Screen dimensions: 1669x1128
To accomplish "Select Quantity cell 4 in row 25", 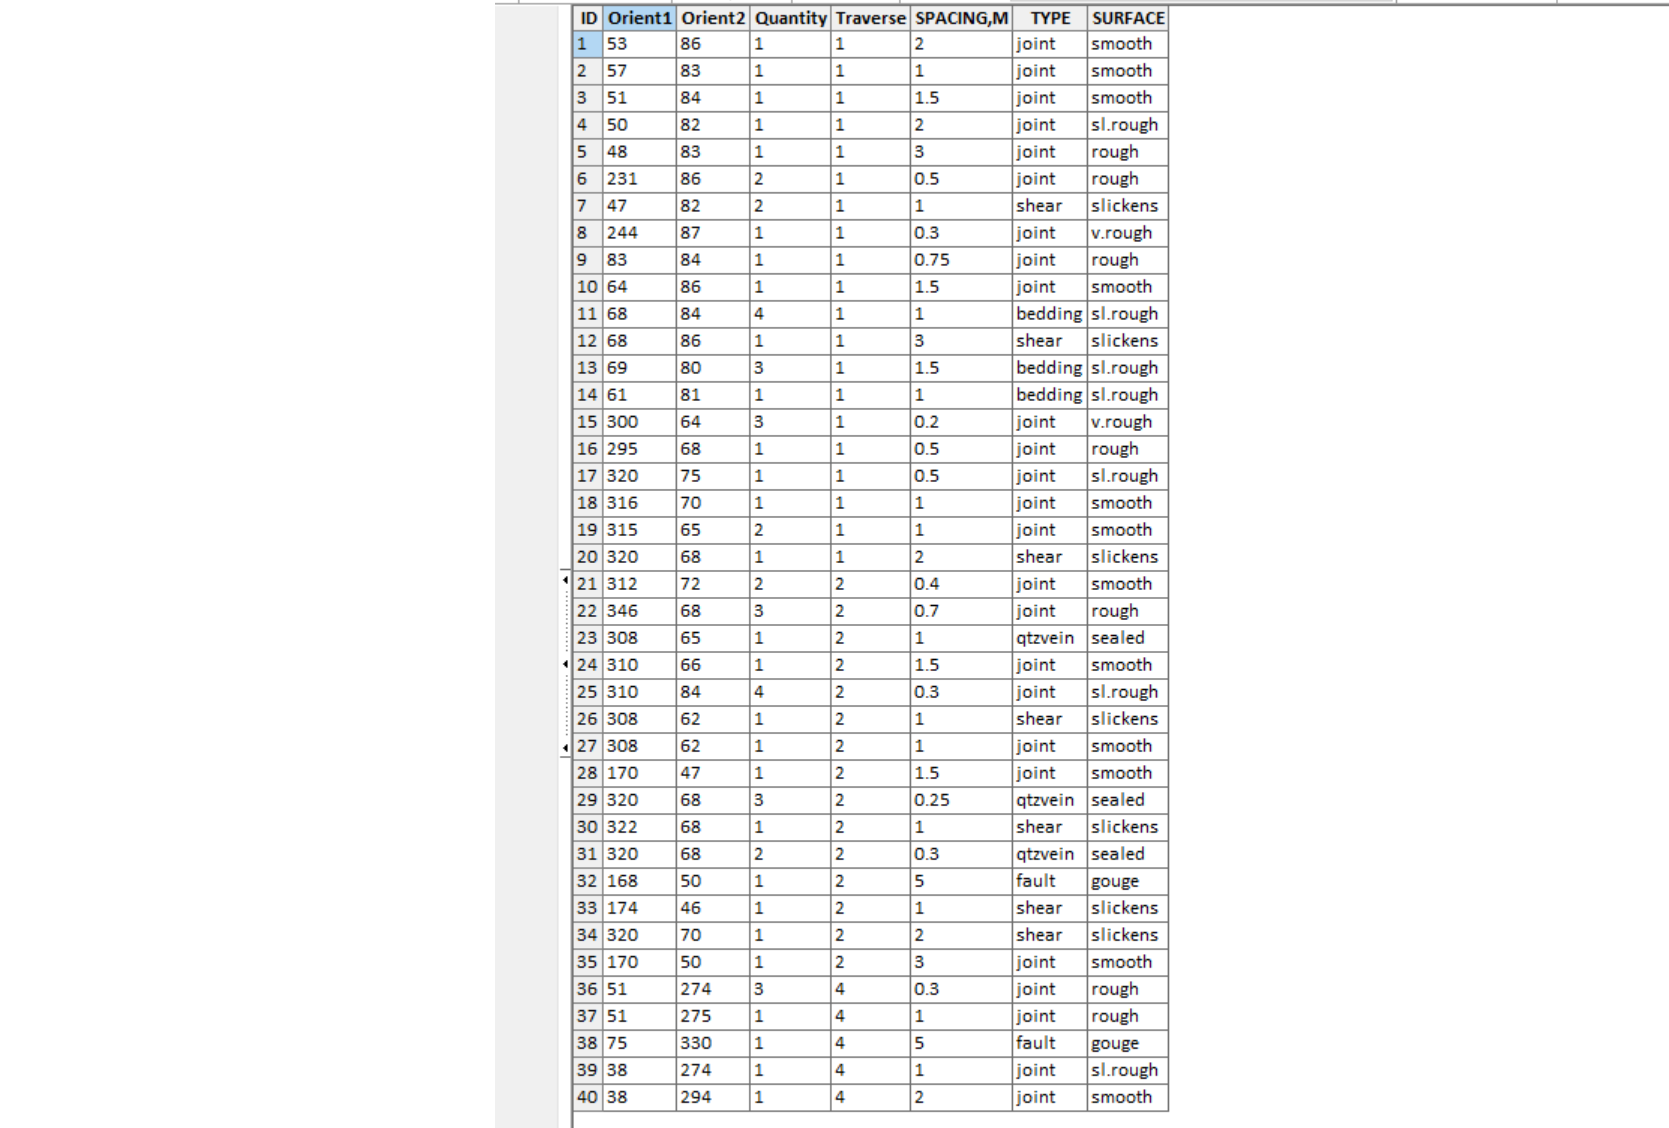I will pyautogui.click(x=790, y=692).
